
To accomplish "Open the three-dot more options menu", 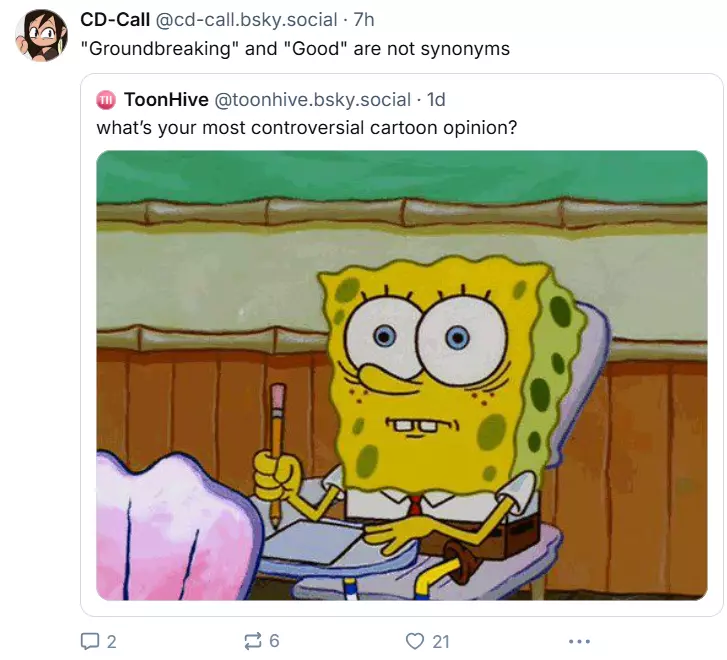I will click(579, 641).
